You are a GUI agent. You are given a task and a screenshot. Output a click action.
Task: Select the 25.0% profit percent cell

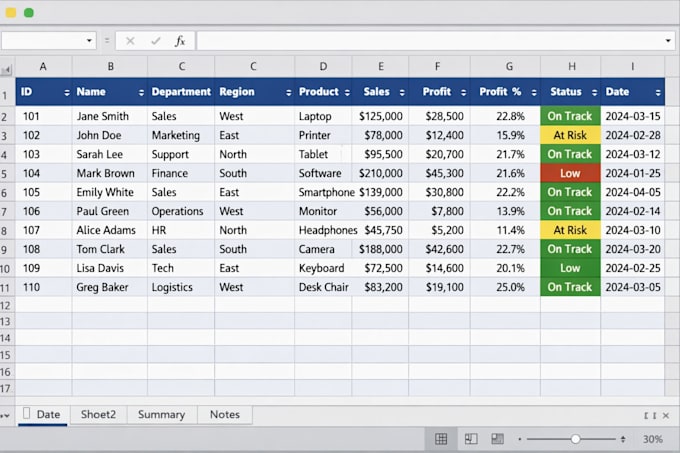tap(506, 287)
